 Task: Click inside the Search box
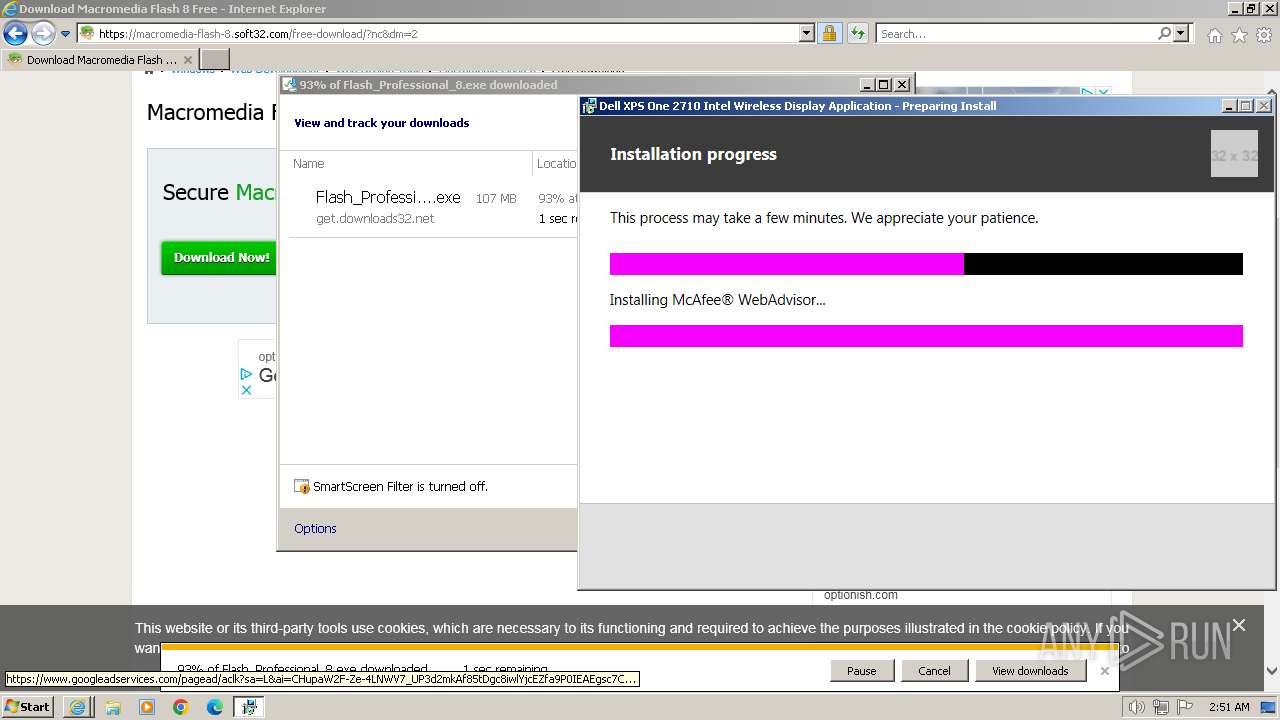(x=1016, y=33)
